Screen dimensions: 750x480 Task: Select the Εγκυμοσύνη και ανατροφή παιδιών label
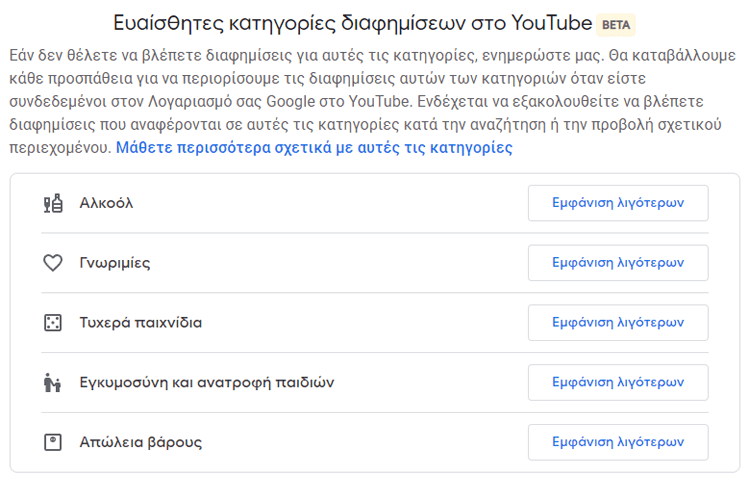point(207,382)
